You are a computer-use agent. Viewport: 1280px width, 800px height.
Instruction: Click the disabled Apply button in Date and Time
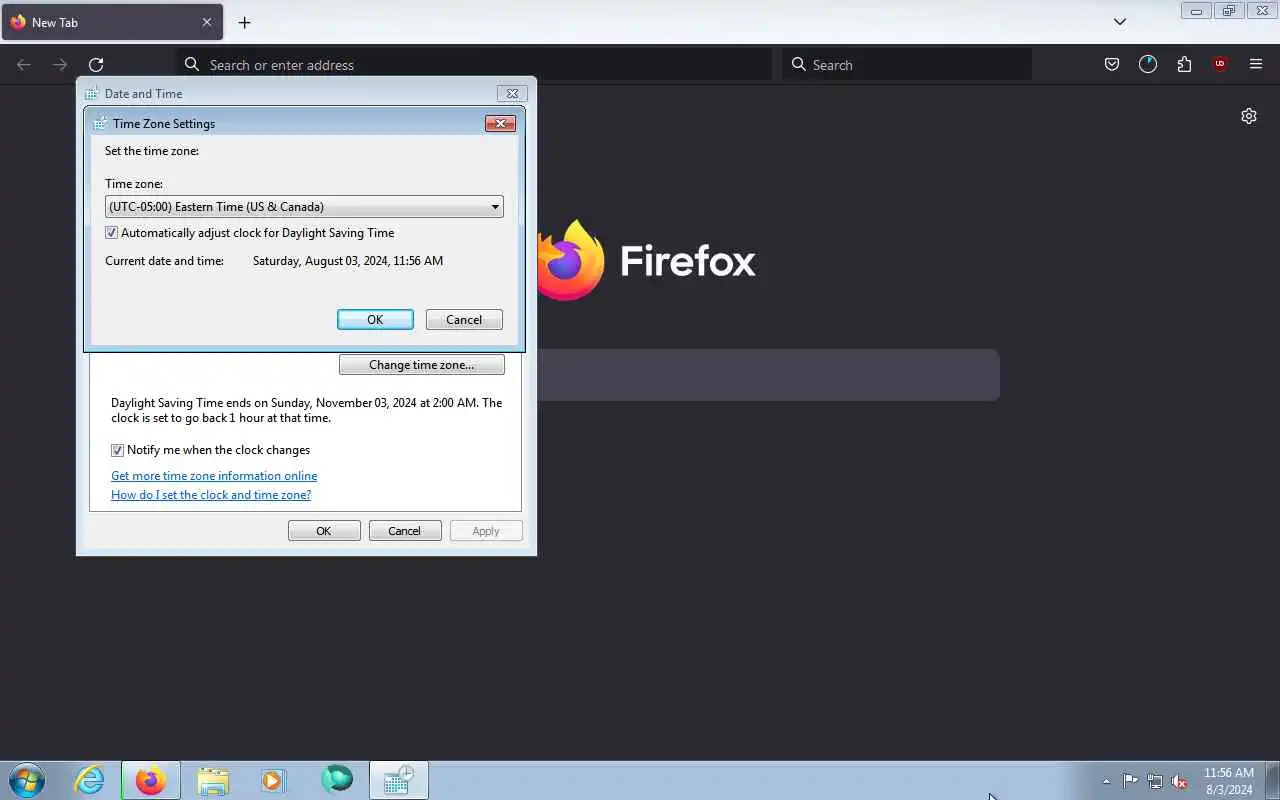(x=486, y=531)
